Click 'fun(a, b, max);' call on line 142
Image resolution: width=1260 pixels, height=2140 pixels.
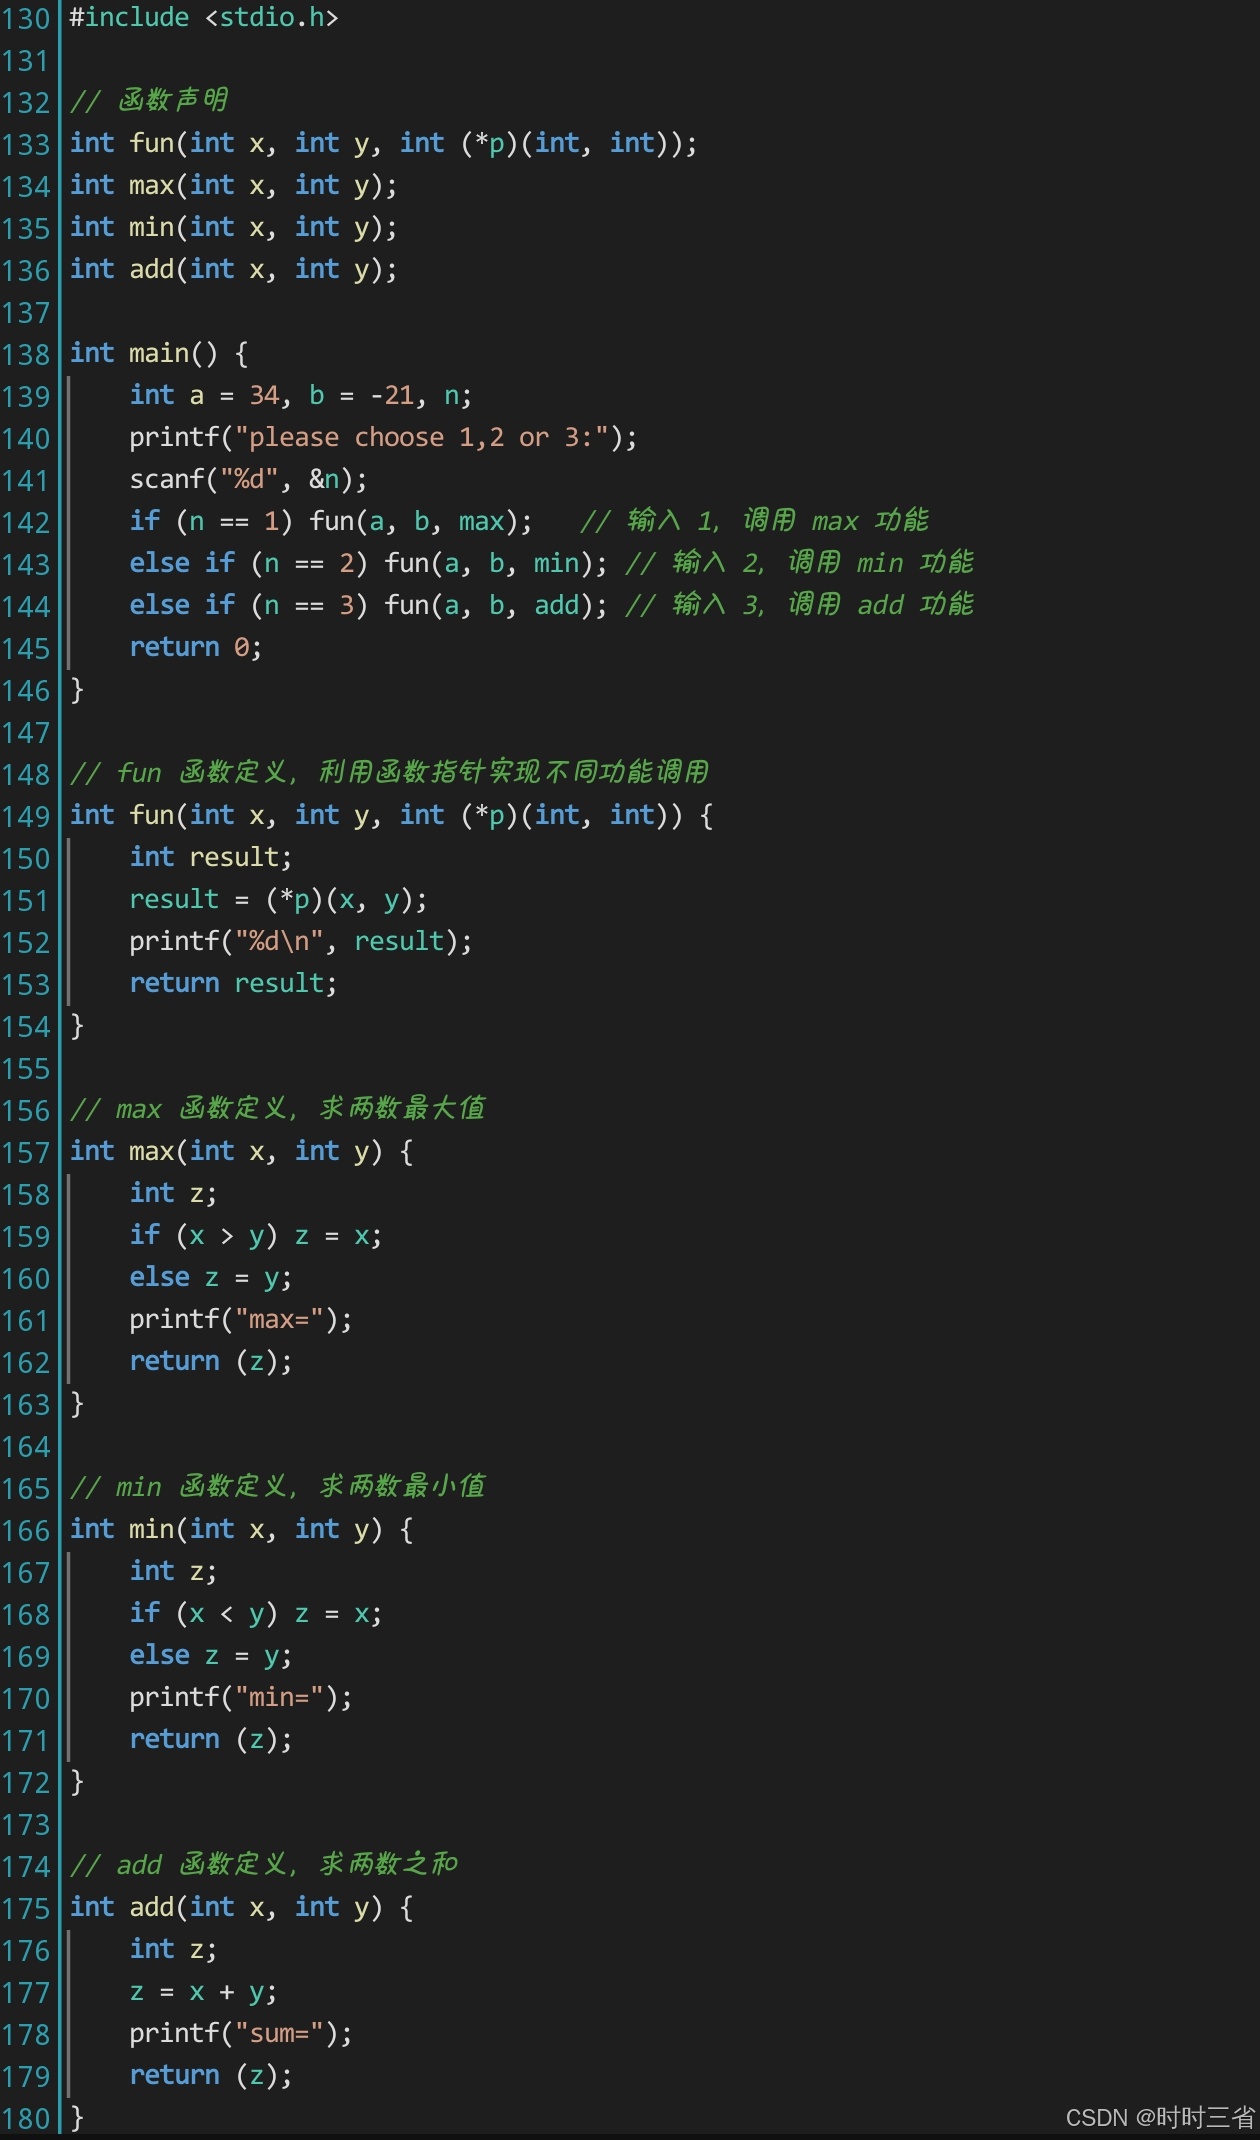[421, 522]
